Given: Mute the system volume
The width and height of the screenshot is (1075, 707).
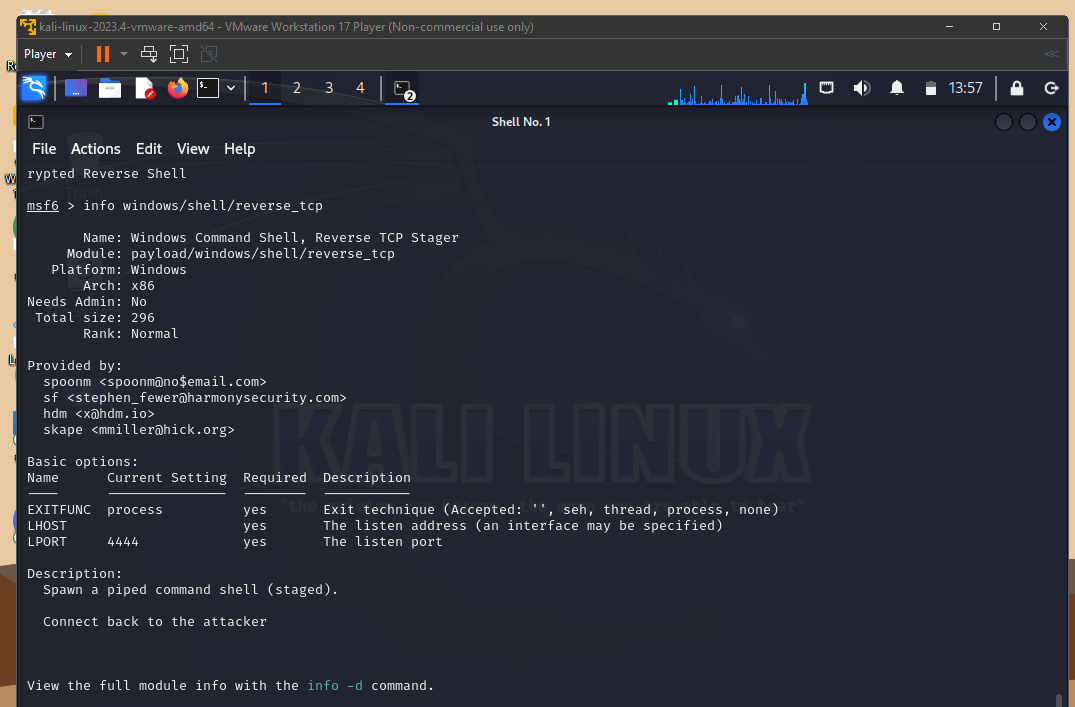Looking at the screenshot, I should pyautogui.click(x=861, y=88).
